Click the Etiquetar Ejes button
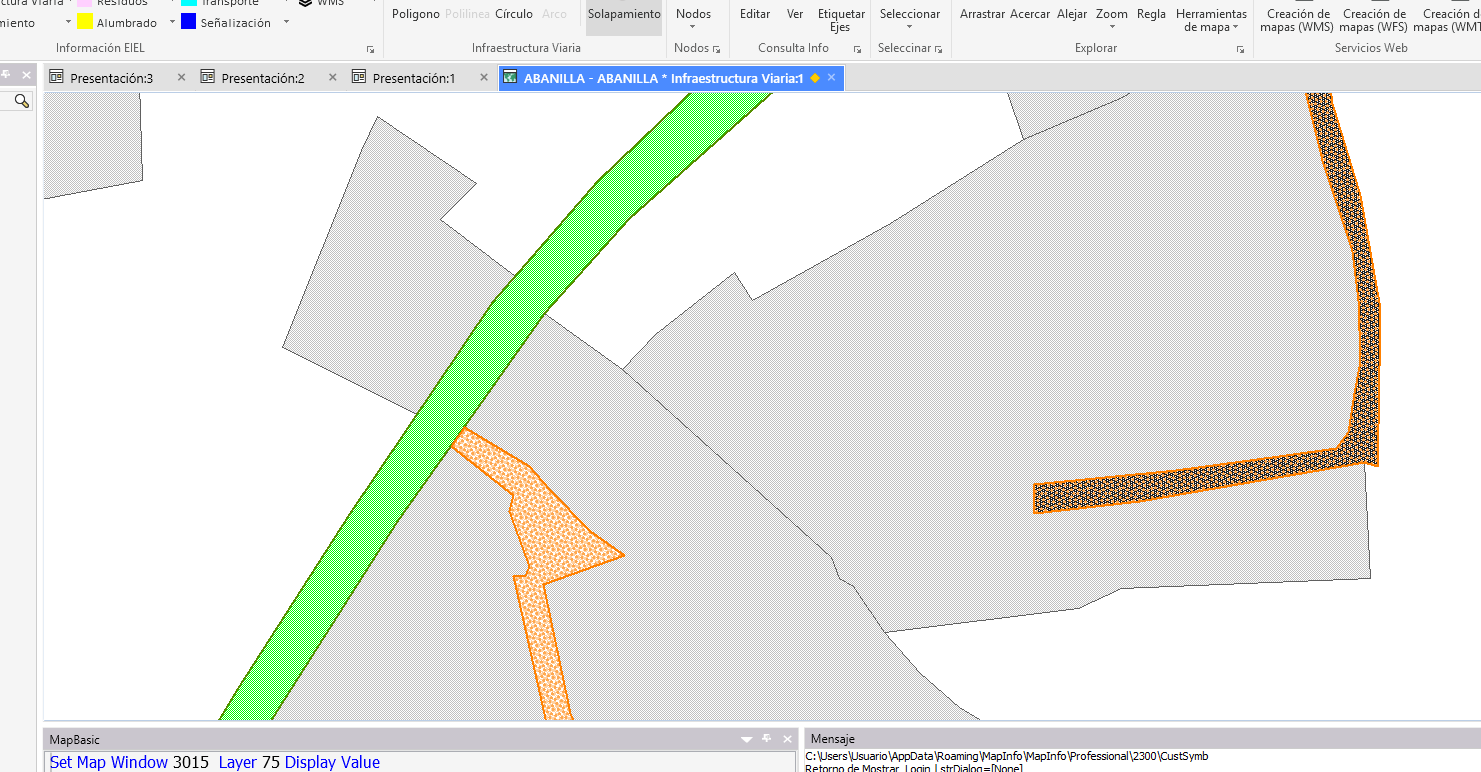 [x=841, y=20]
